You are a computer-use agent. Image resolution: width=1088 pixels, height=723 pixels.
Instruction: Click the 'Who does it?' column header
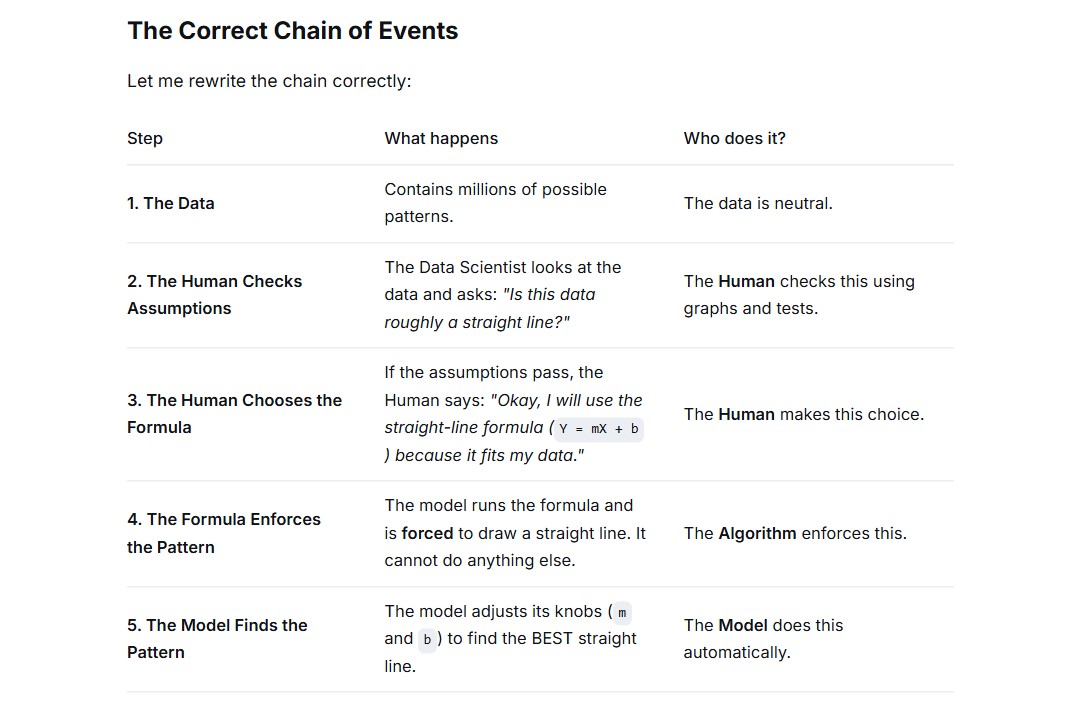coord(735,138)
